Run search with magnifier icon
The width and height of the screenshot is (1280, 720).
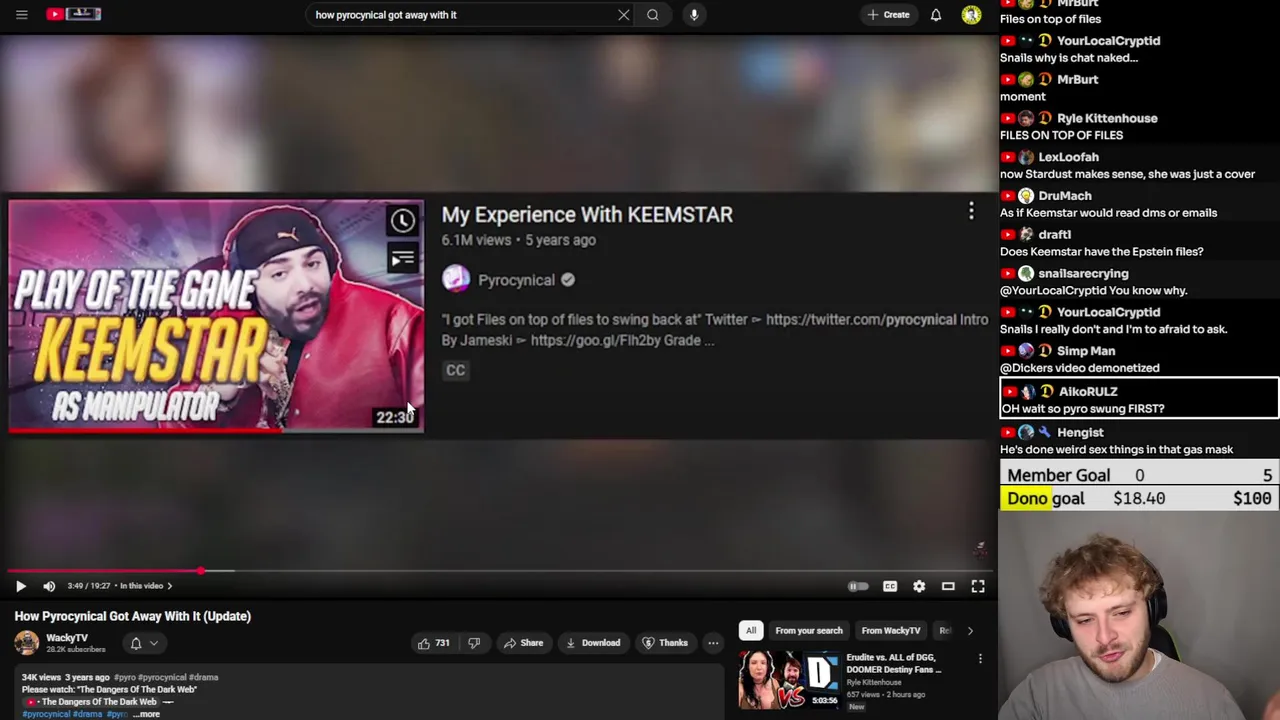[652, 15]
